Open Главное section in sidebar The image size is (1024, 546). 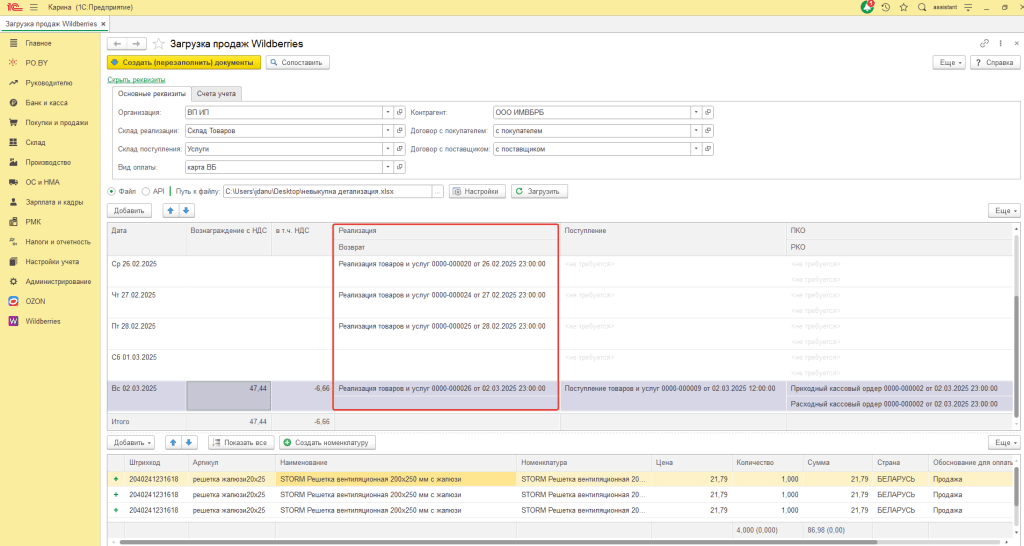38,43
